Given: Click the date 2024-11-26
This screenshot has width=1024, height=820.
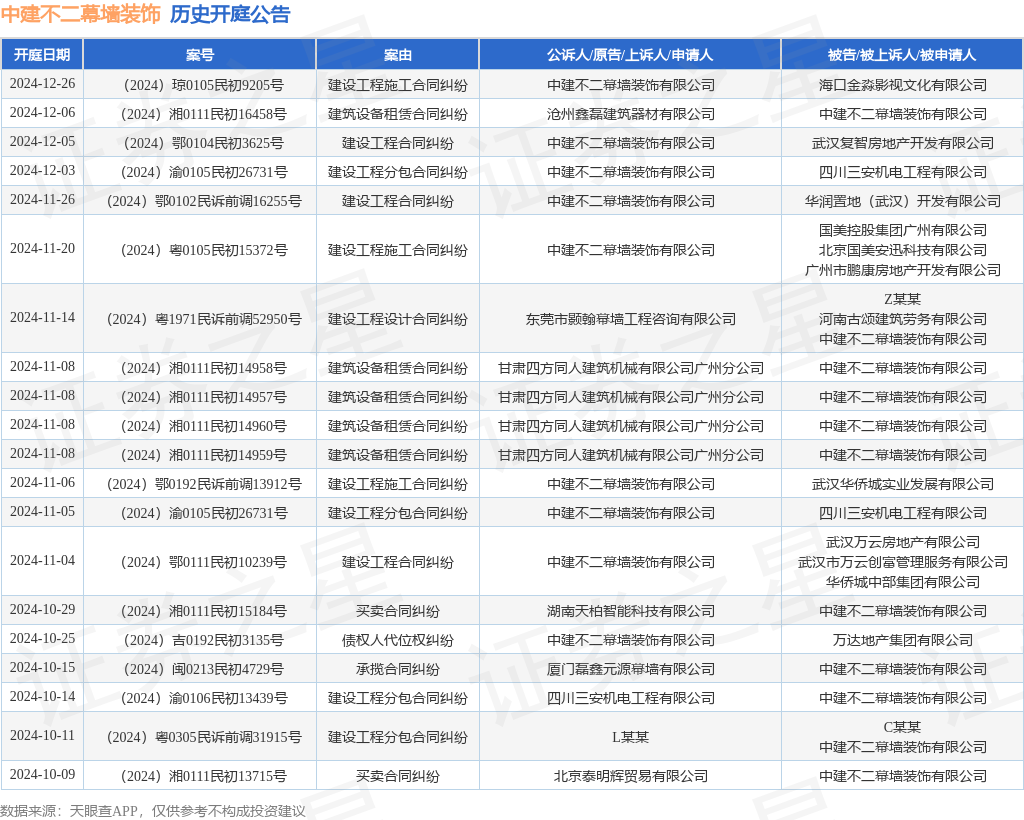Looking at the screenshot, I should pos(42,199).
